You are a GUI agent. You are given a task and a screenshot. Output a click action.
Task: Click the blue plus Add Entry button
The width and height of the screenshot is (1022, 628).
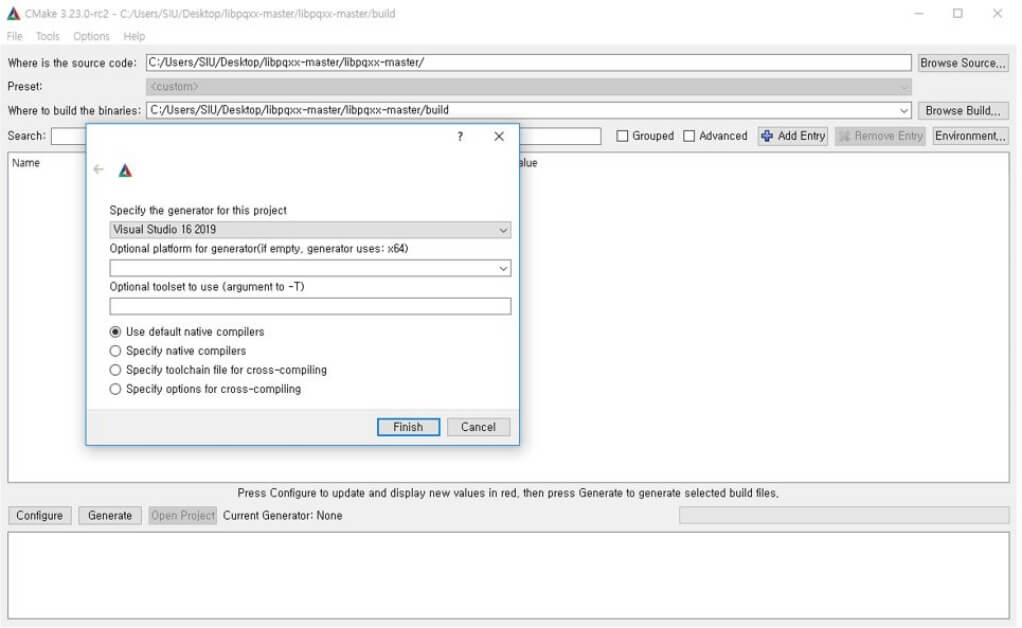793,136
